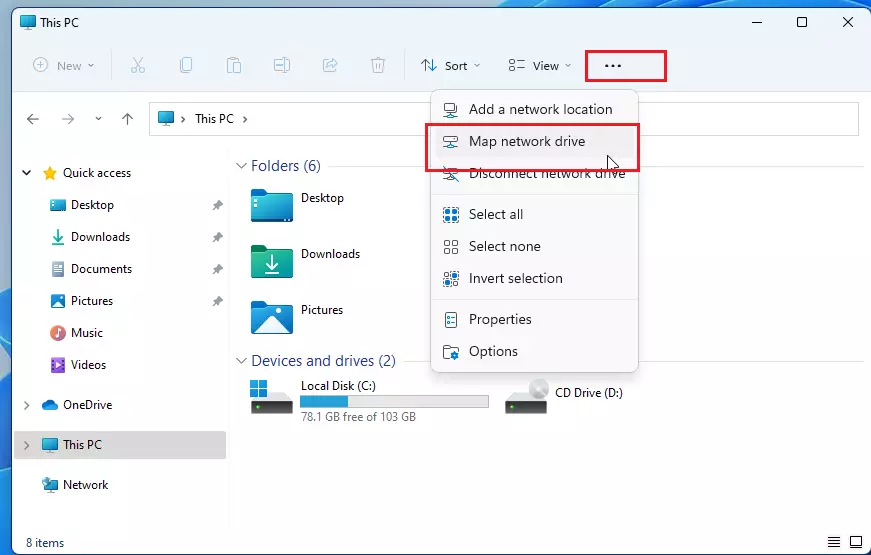This screenshot has height=555, width=871.
Task: Collapse the Devices and drives group
Action: click(241, 361)
